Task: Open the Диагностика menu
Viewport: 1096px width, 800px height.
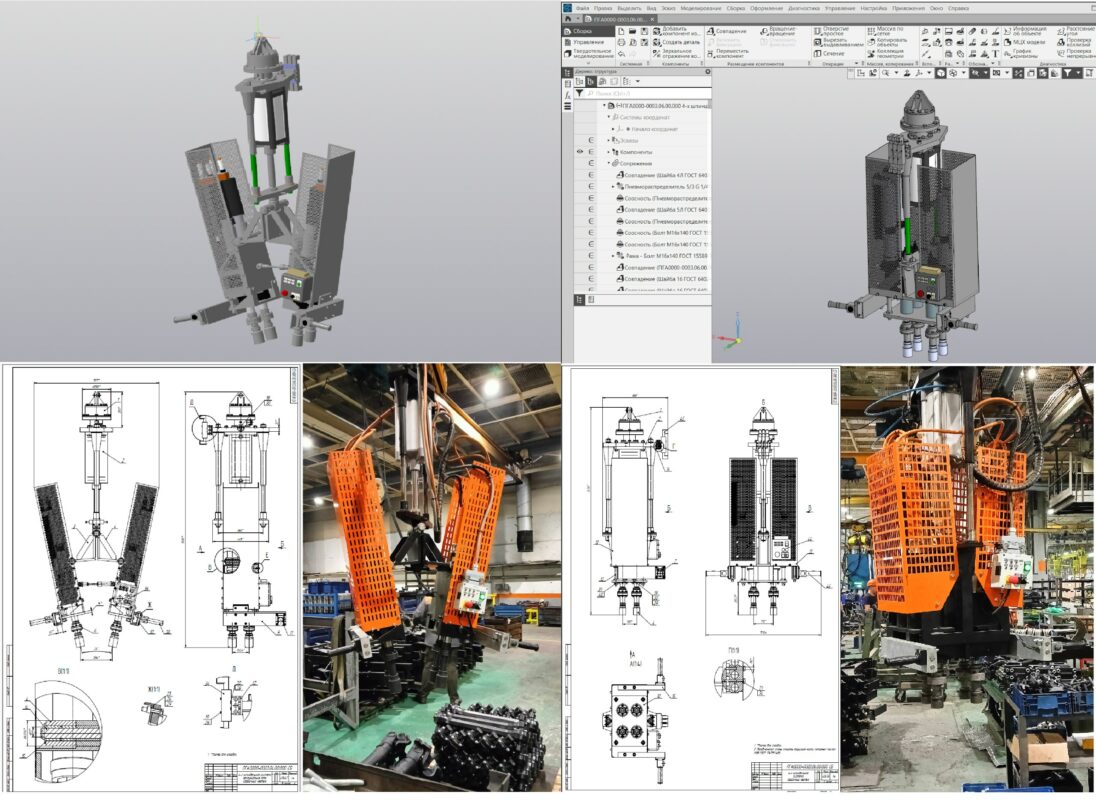Action: pyautogui.click(x=803, y=8)
